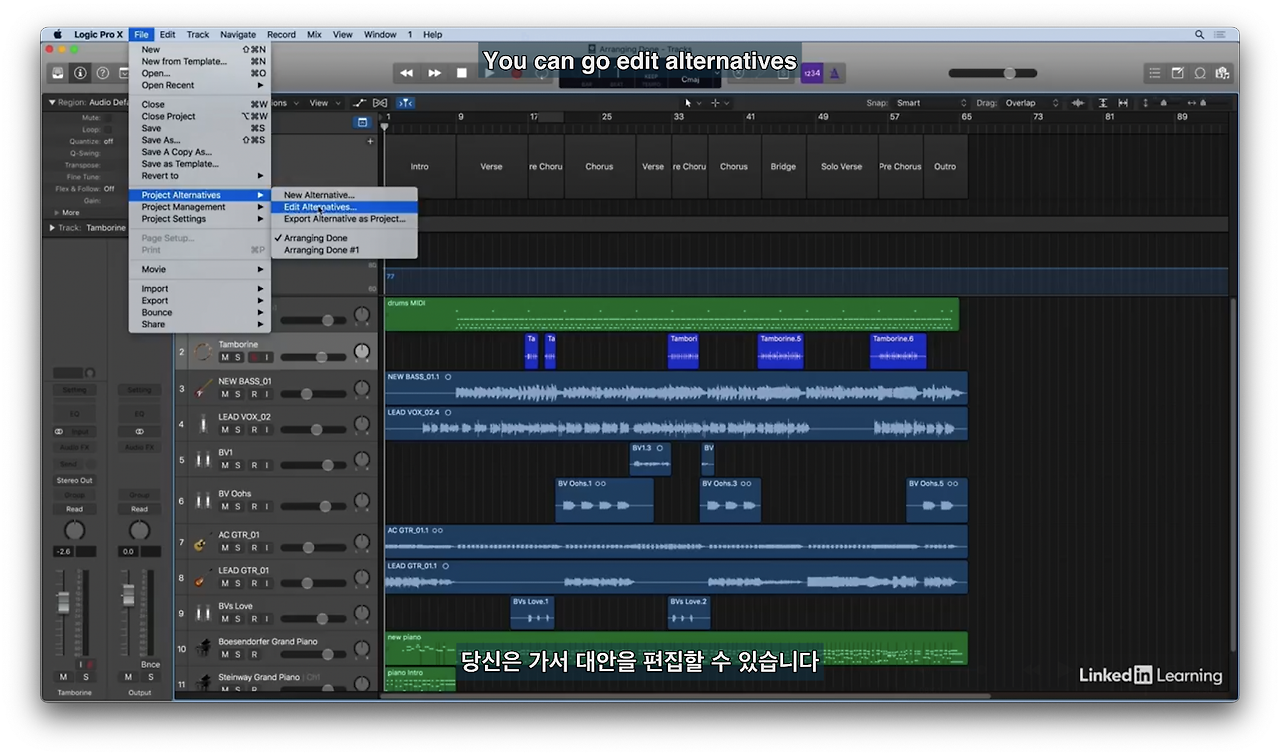
Task: Open the View menu dropdown in tracks area
Action: pos(323,103)
